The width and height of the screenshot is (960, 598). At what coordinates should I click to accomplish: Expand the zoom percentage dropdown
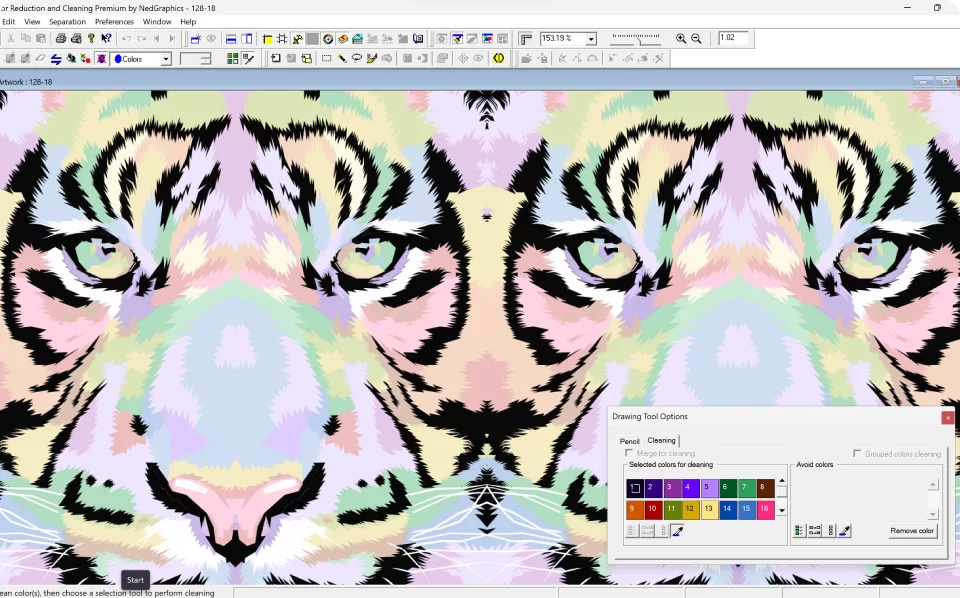[591, 39]
